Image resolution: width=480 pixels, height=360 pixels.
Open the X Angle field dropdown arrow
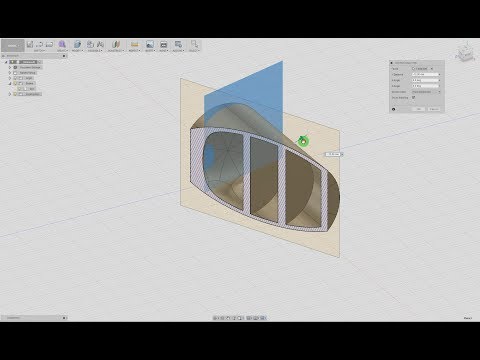pos(440,80)
